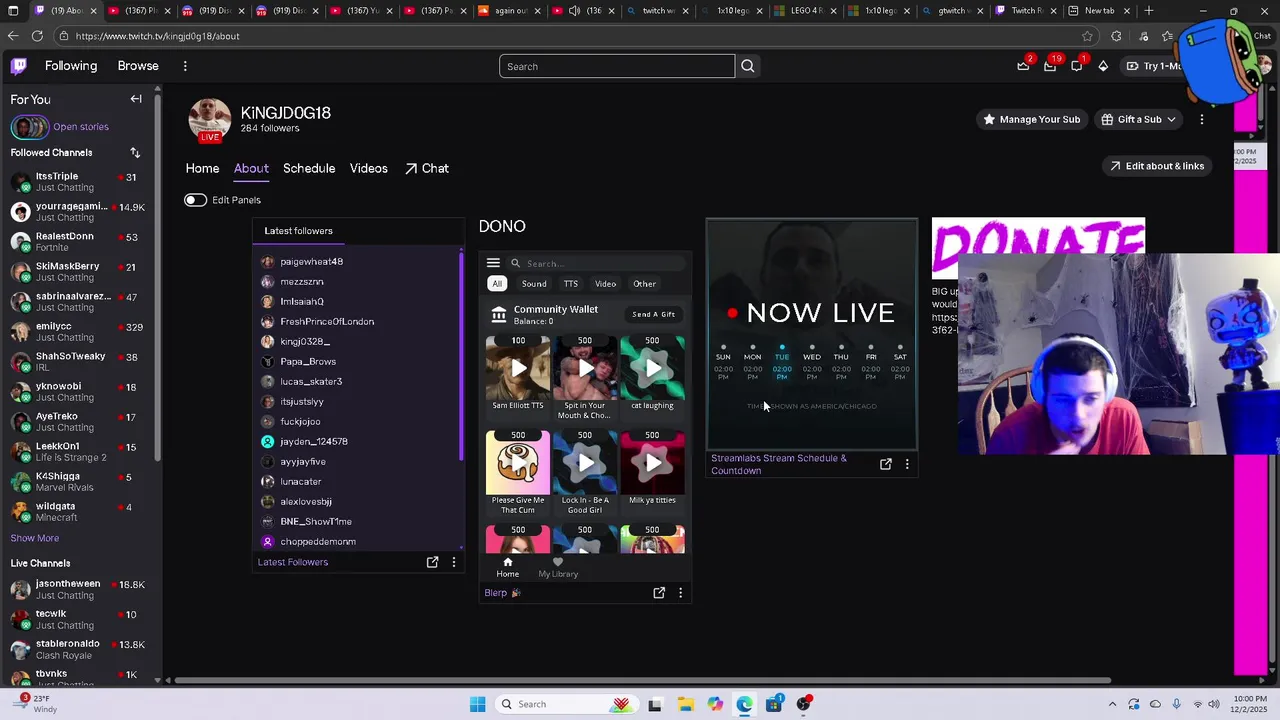
Task: Reload the page in browser
Action: pos(37,36)
